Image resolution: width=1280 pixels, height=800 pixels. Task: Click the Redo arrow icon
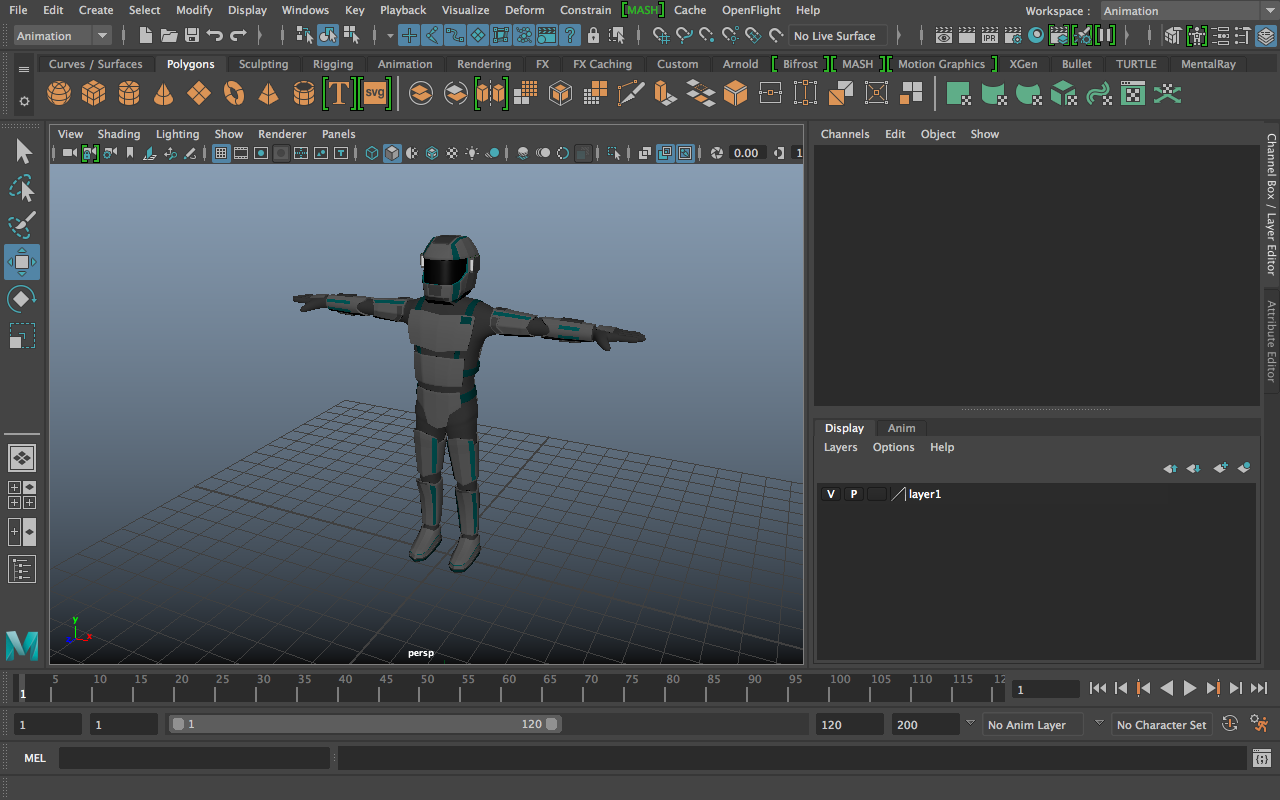click(238, 36)
